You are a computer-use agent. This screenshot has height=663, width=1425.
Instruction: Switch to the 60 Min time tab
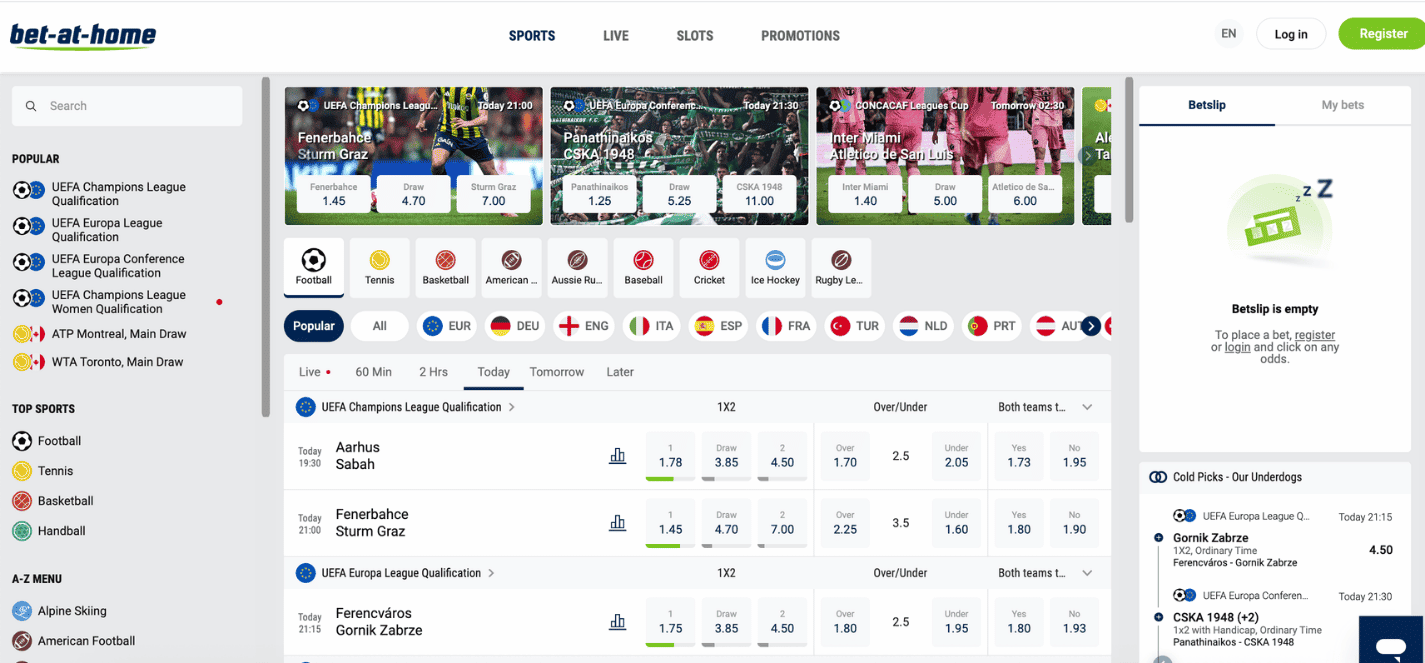pos(374,372)
